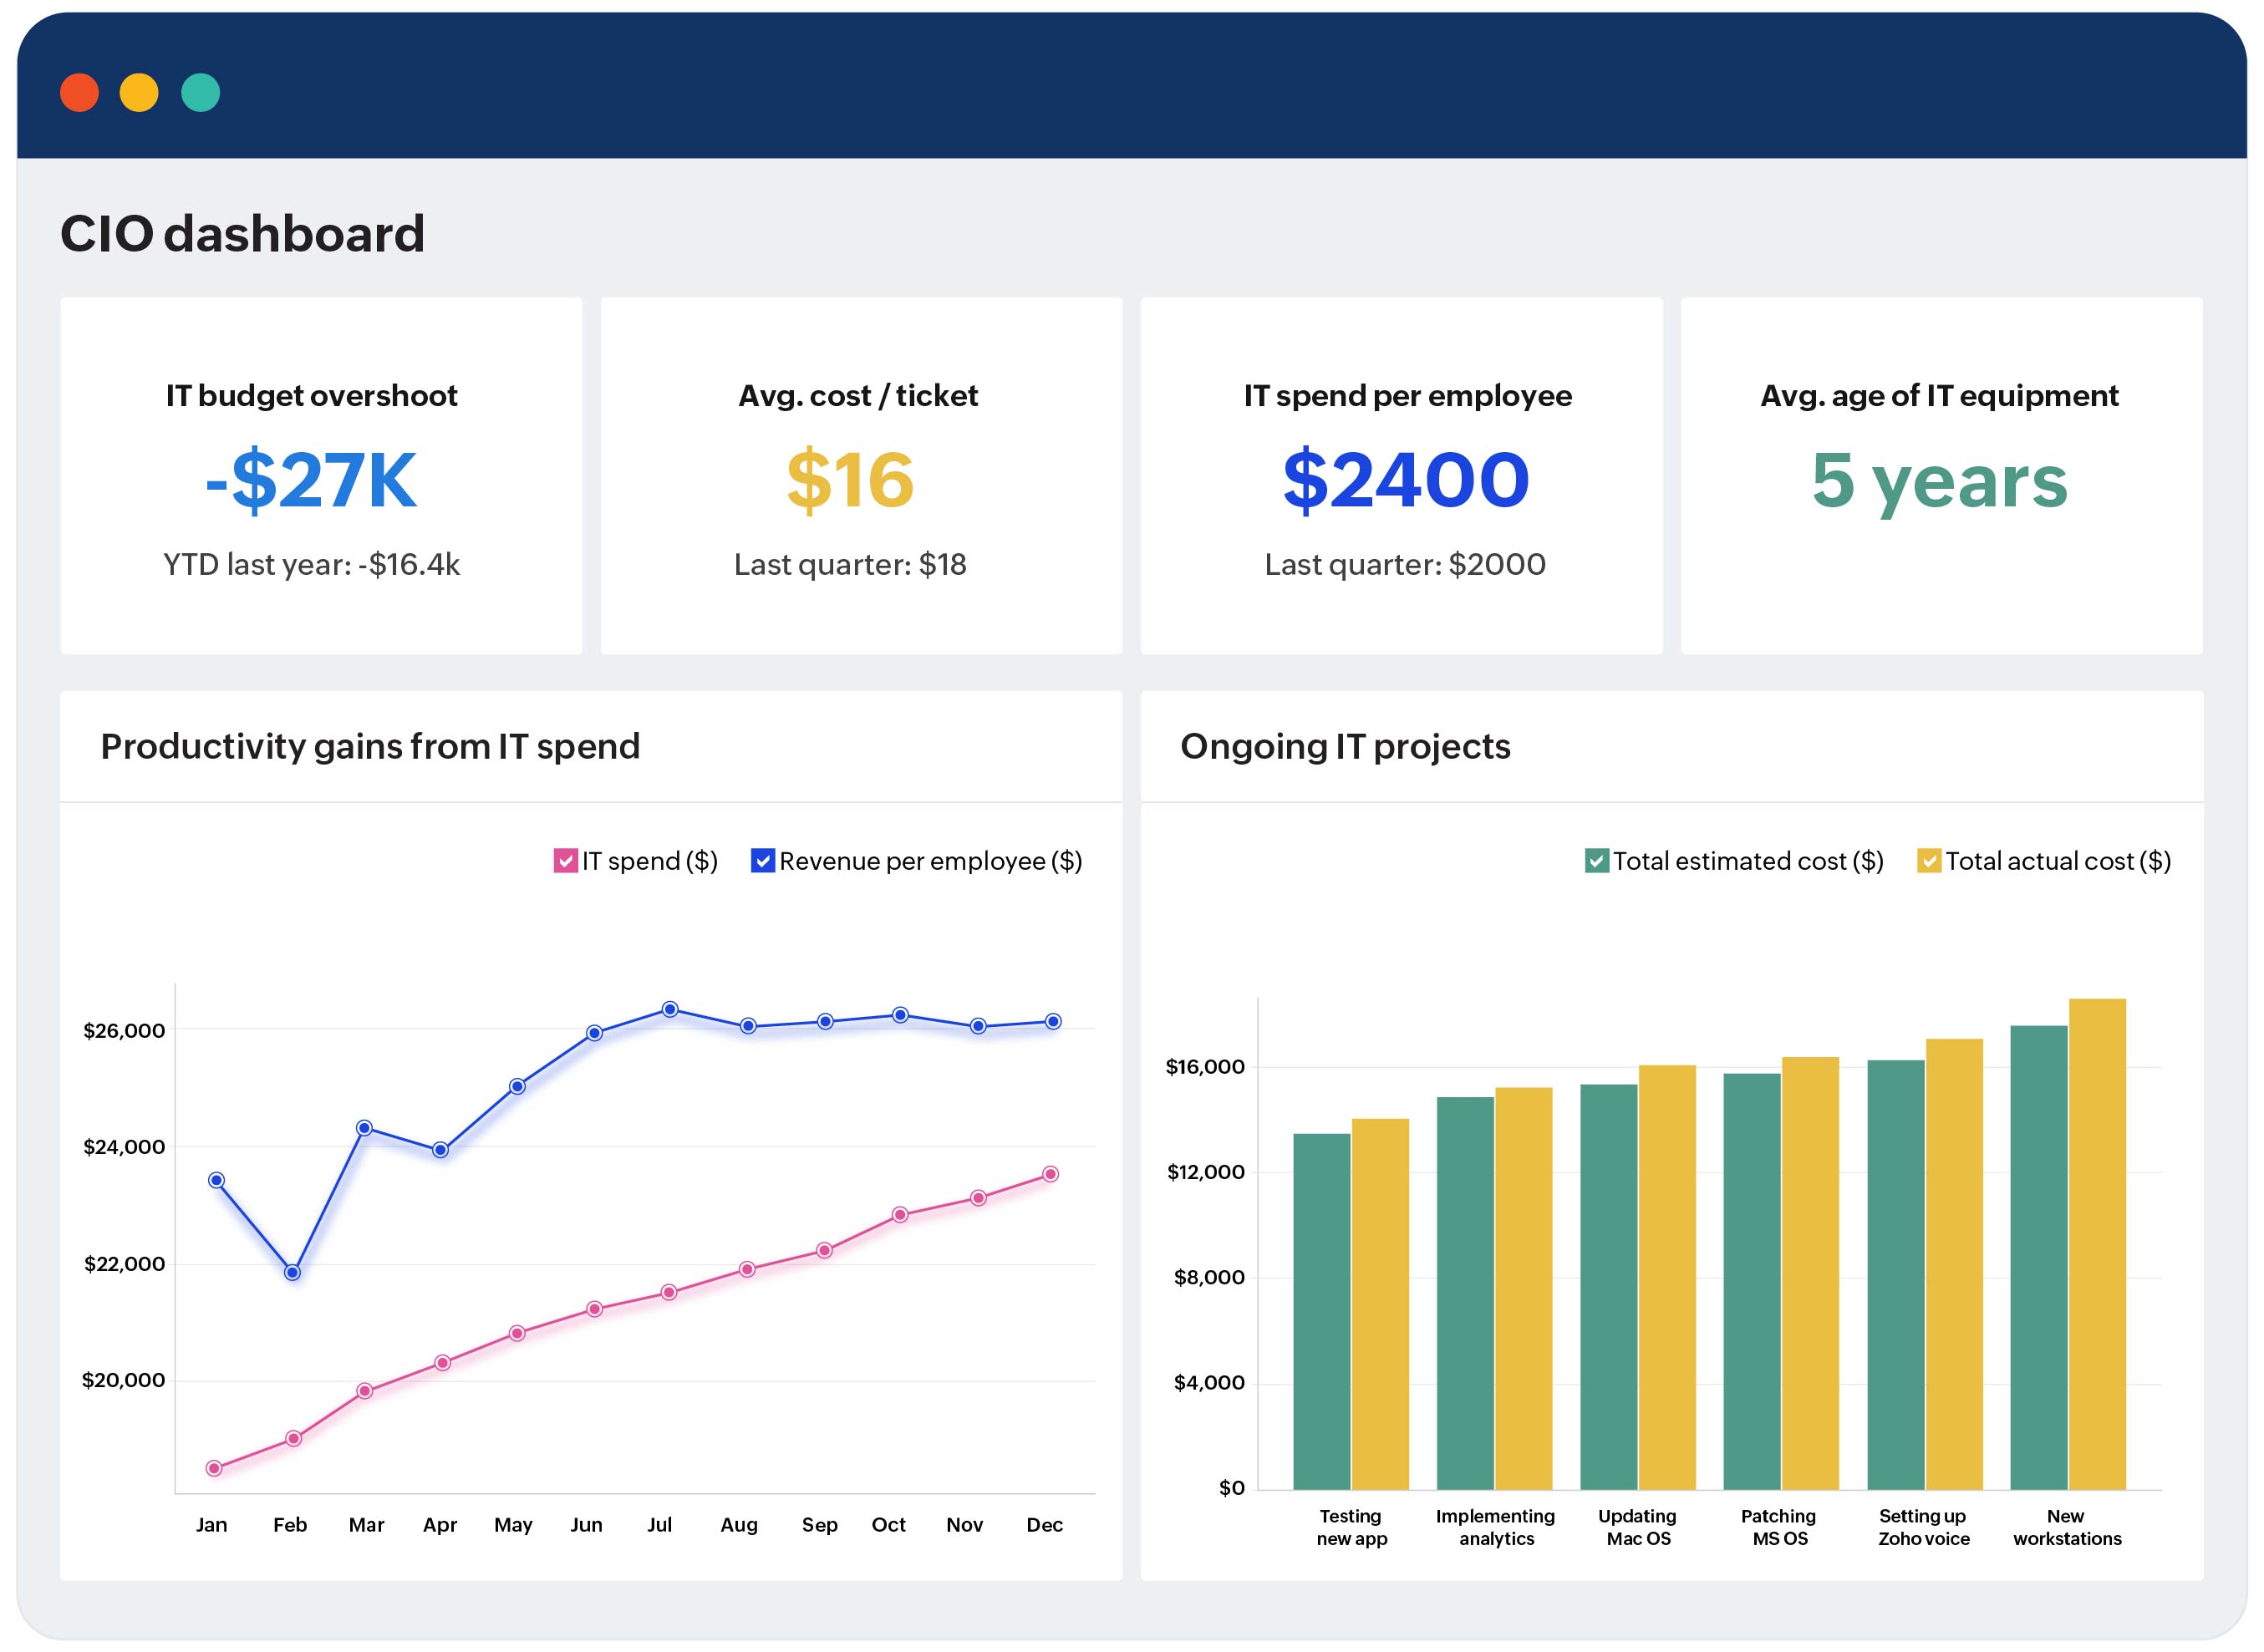Click January IT spend data point
The width and height of the screenshot is (2264, 1652).
(214, 1469)
